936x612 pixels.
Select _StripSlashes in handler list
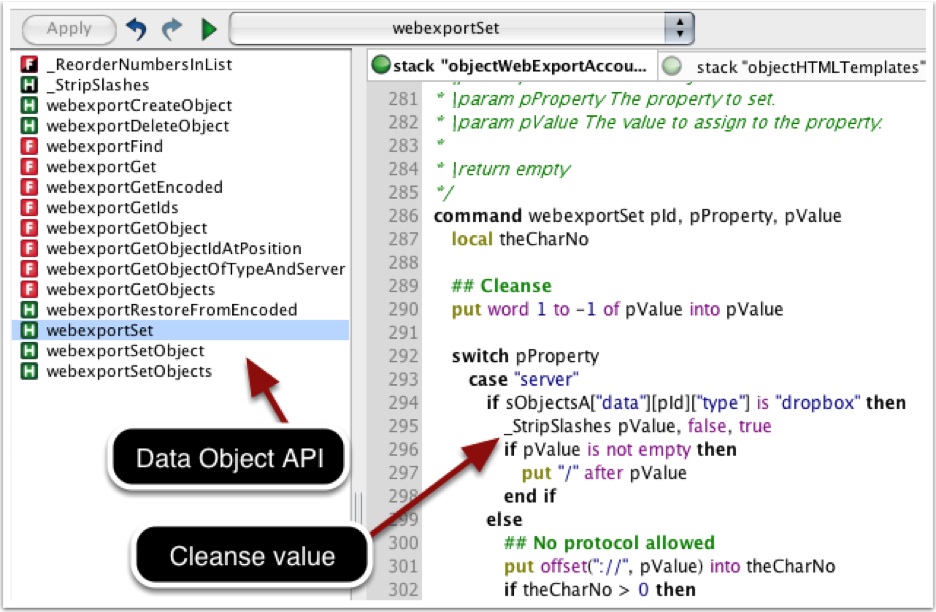click(x=98, y=85)
